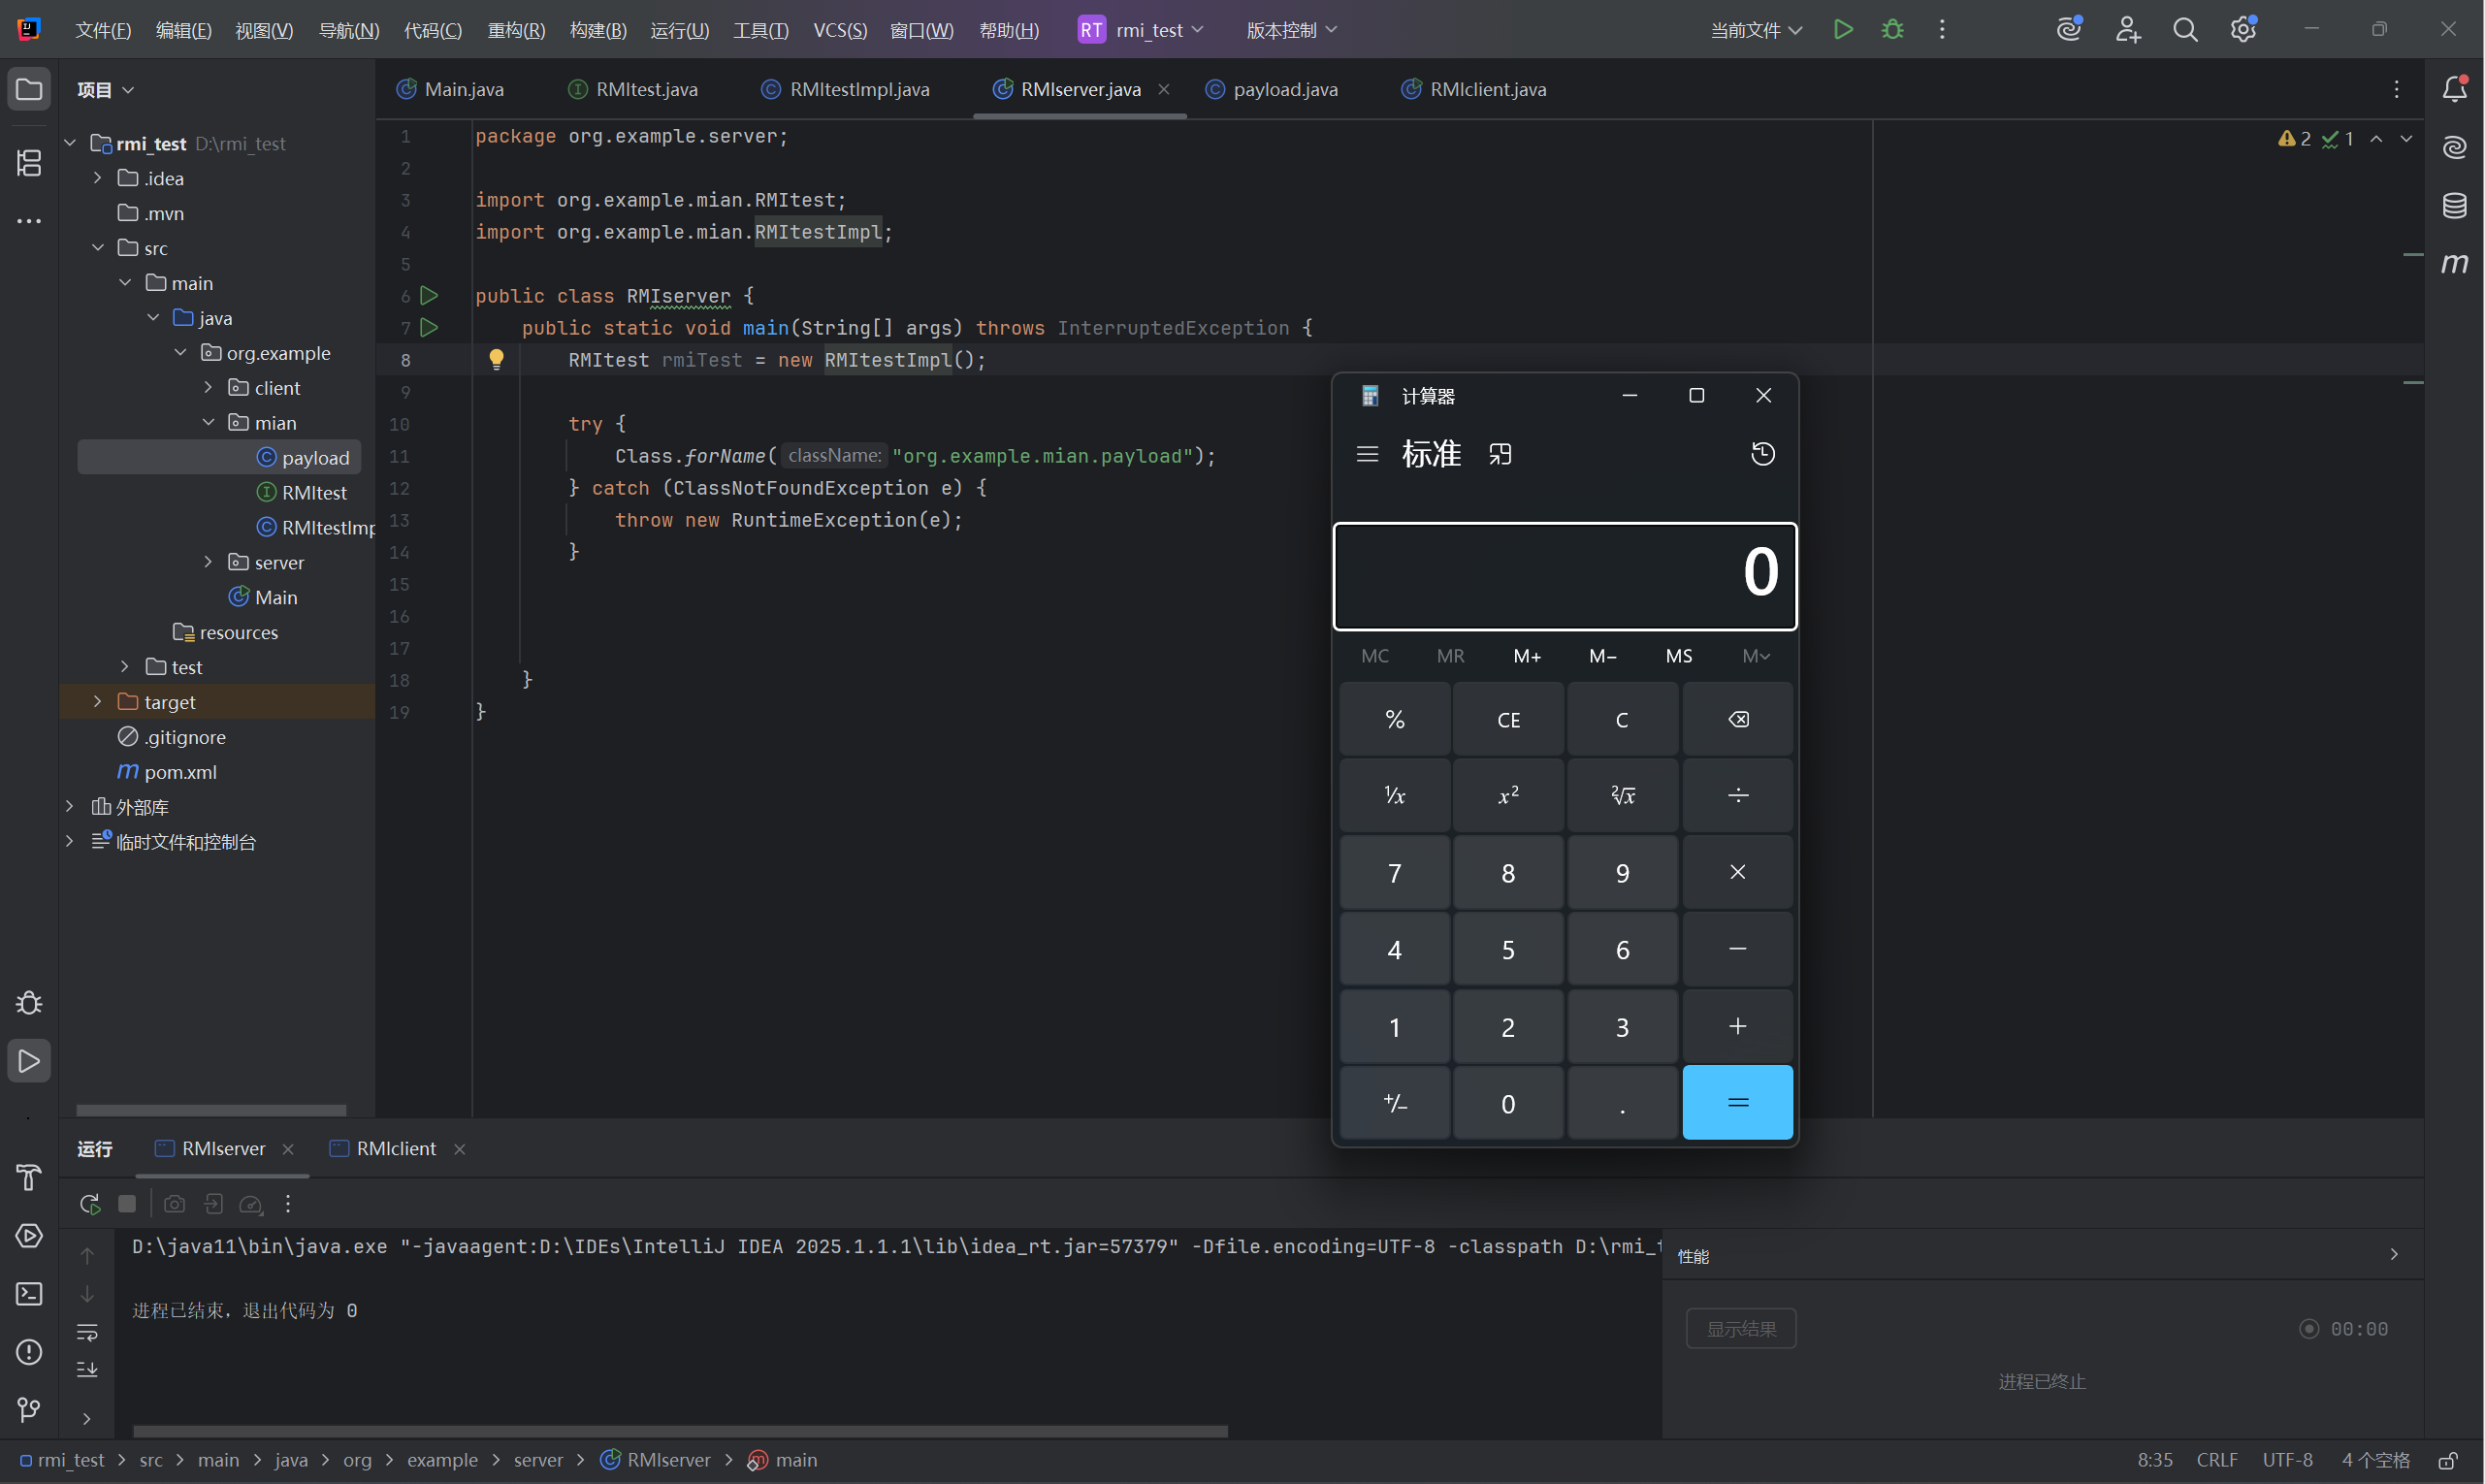The image size is (2485, 1484).
Task: Rerun RMIserver in the Run panel
Action: pyautogui.click(x=90, y=1204)
